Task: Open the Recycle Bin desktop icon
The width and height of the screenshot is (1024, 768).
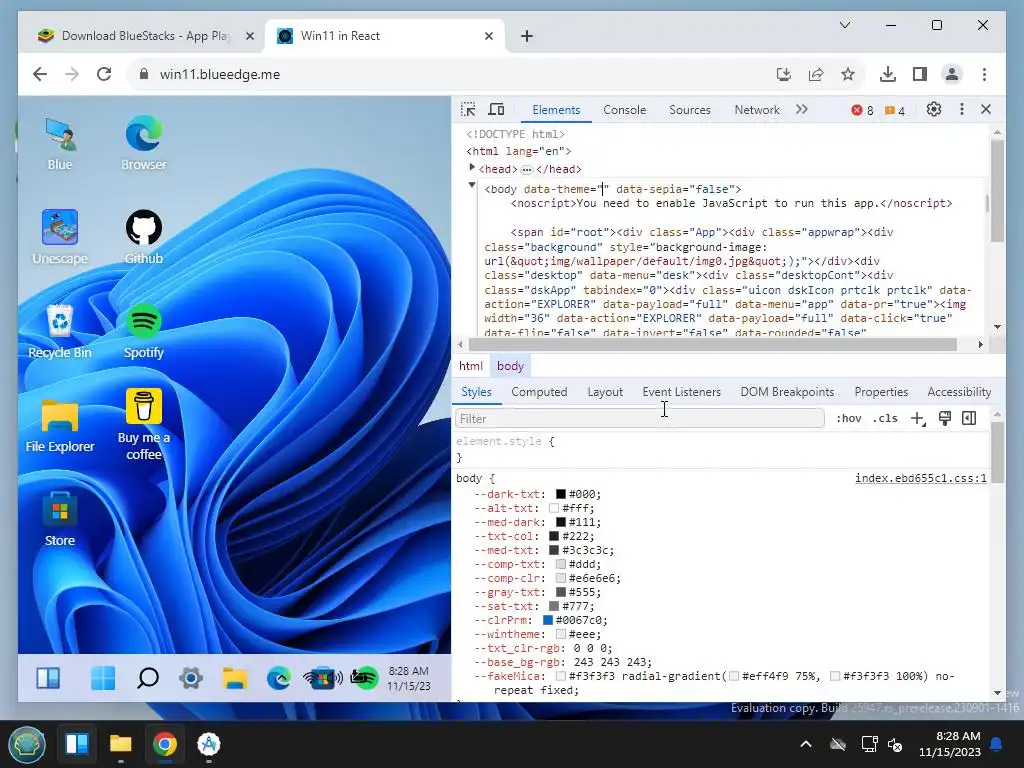Action: pos(60,331)
